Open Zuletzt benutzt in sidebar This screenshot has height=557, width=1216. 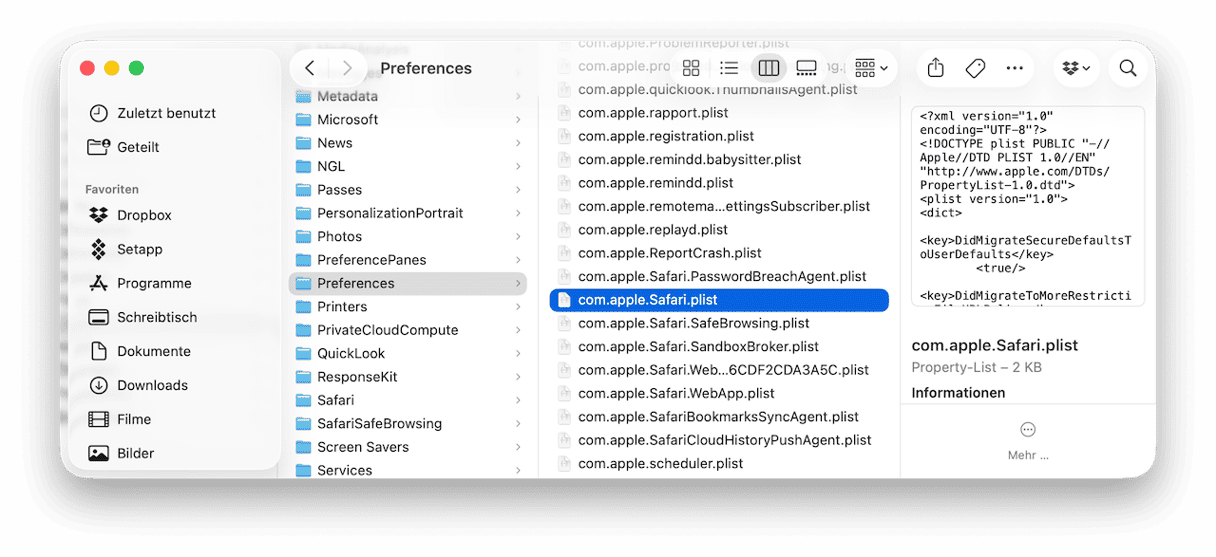(152, 113)
